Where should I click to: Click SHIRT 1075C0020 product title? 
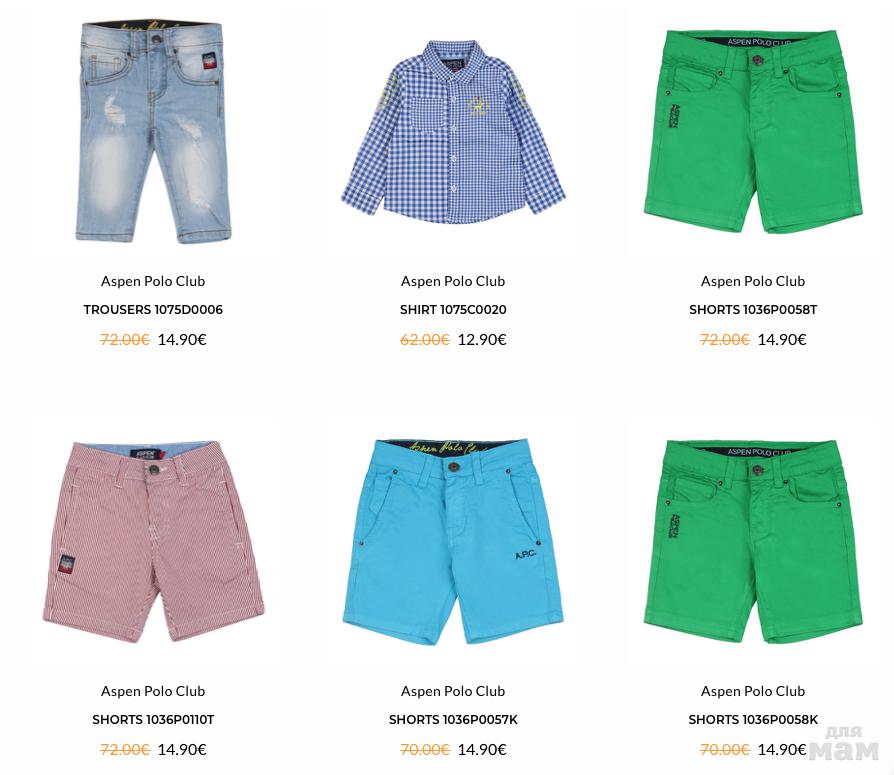pyautogui.click(x=453, y=310)
